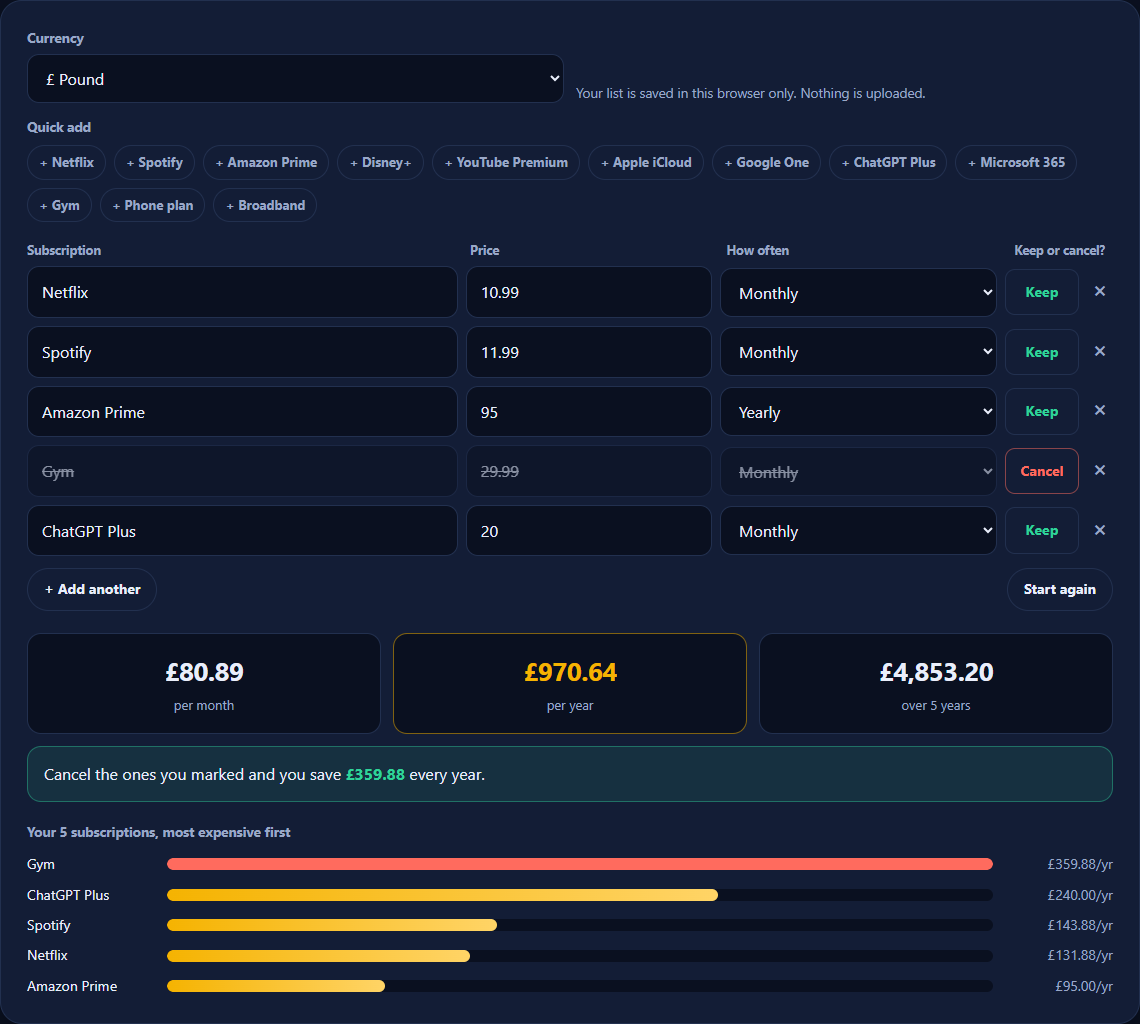Remove the ChatGPT Plus row

(1099, 530)
